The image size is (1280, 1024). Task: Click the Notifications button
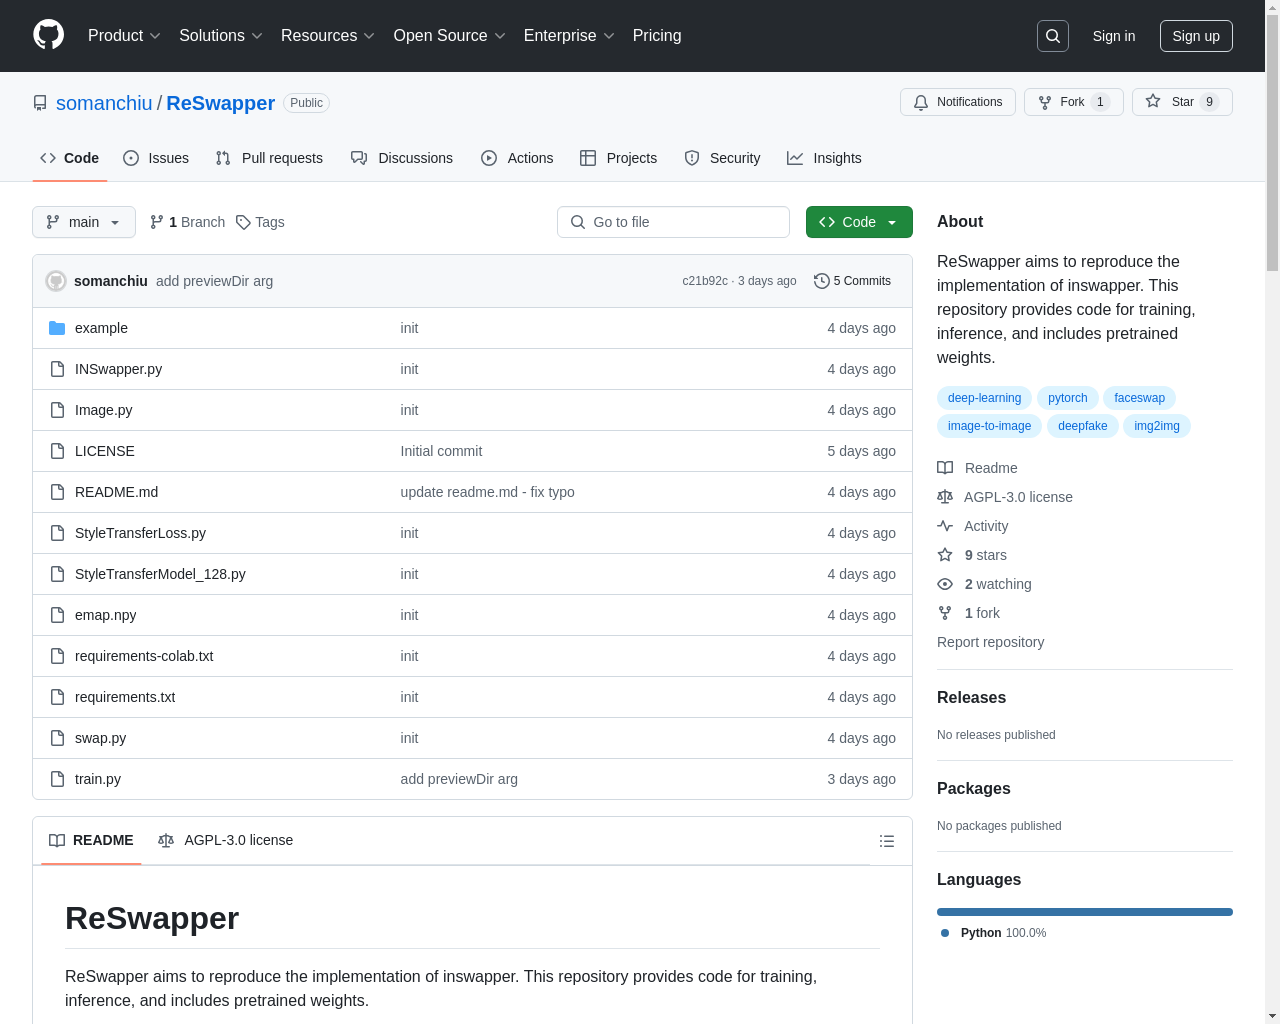958,102
